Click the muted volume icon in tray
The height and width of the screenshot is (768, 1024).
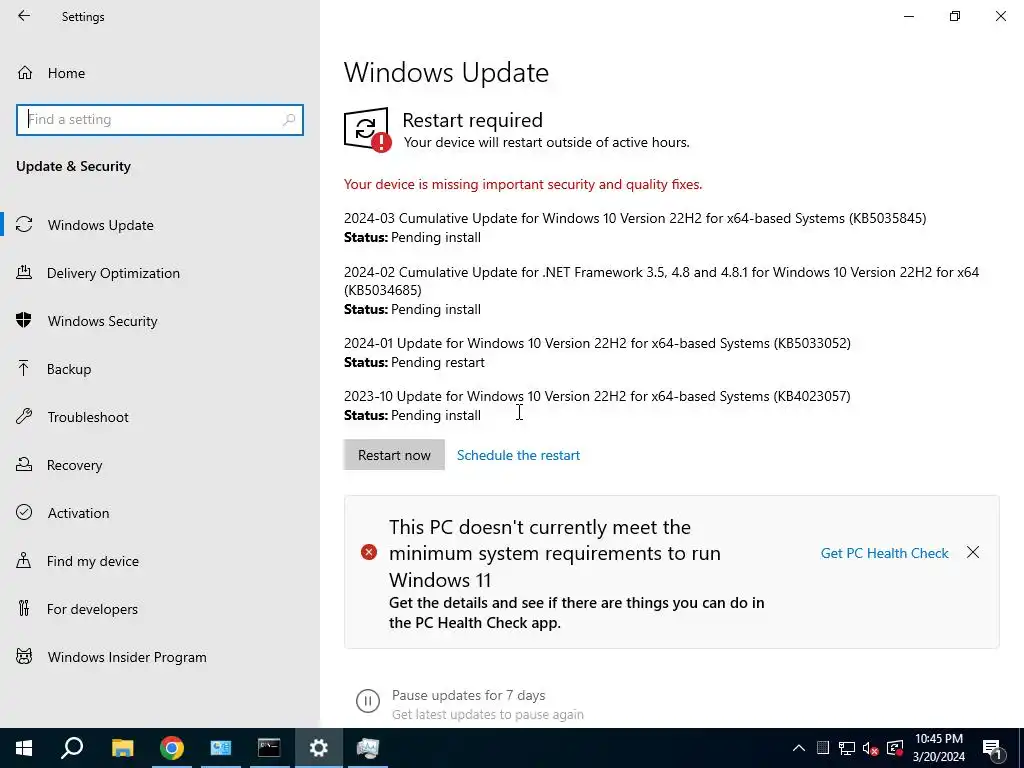871,748
